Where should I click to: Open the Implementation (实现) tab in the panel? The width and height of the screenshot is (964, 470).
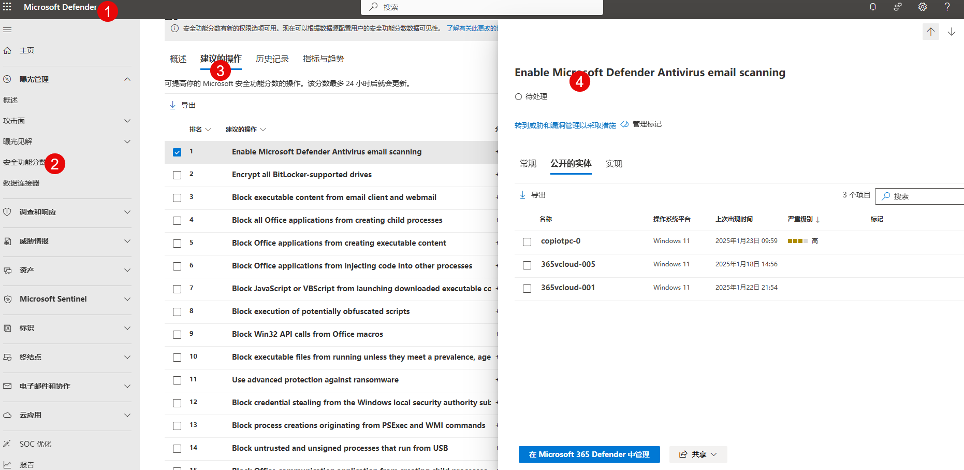614,164
